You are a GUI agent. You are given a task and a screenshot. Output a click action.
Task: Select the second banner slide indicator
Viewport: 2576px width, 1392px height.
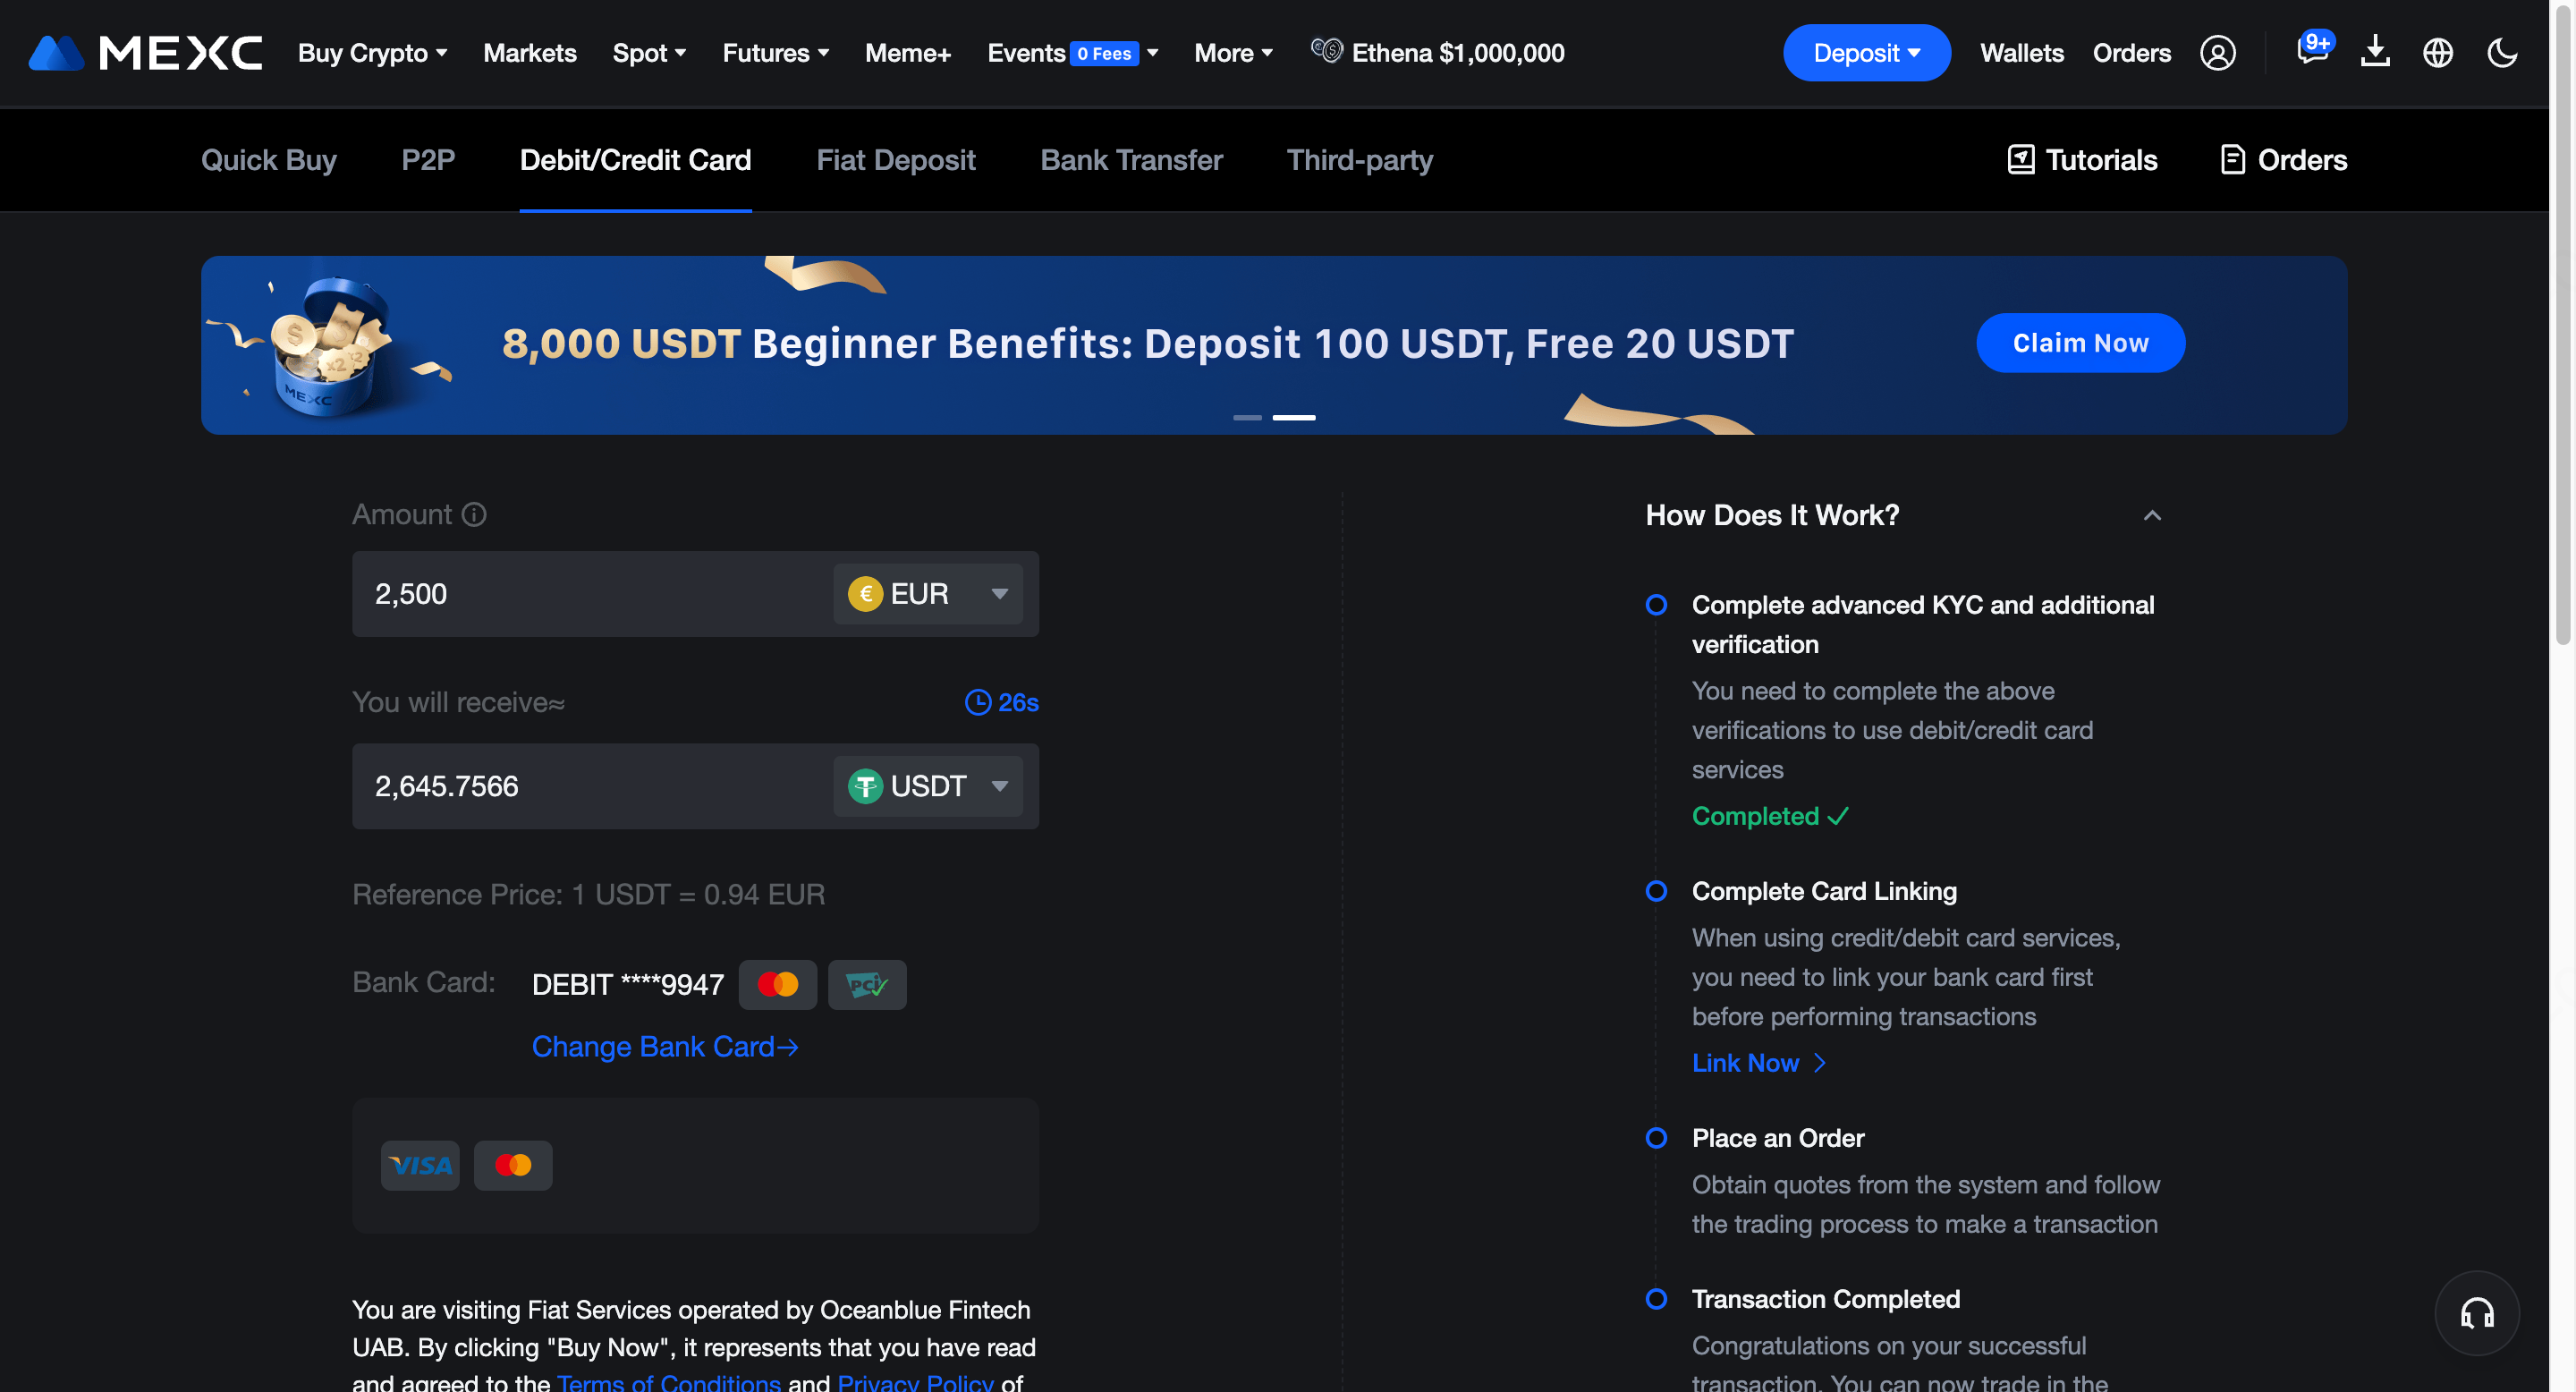1293,417
